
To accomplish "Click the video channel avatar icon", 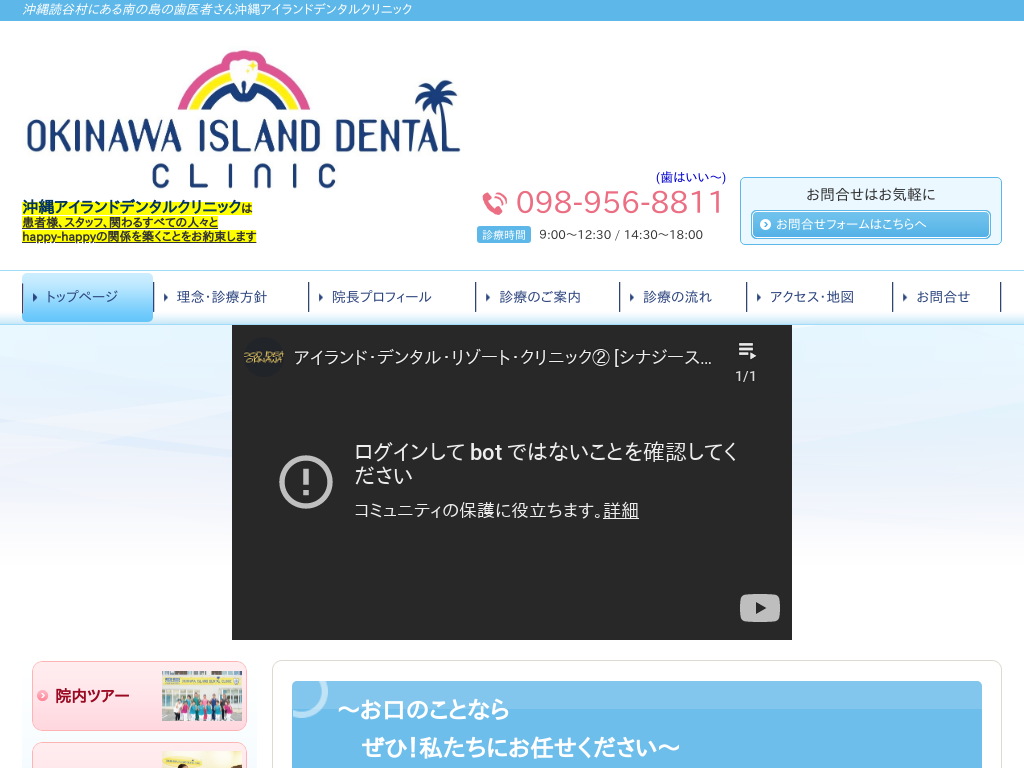I will [x=264, y=357].
